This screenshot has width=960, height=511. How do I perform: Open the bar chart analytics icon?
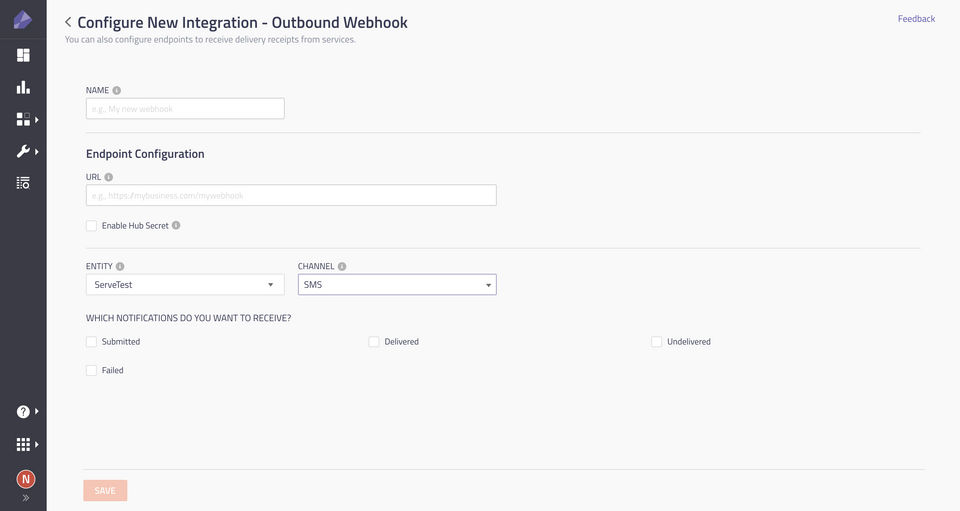pyautogui.click(x=23, y=87)
